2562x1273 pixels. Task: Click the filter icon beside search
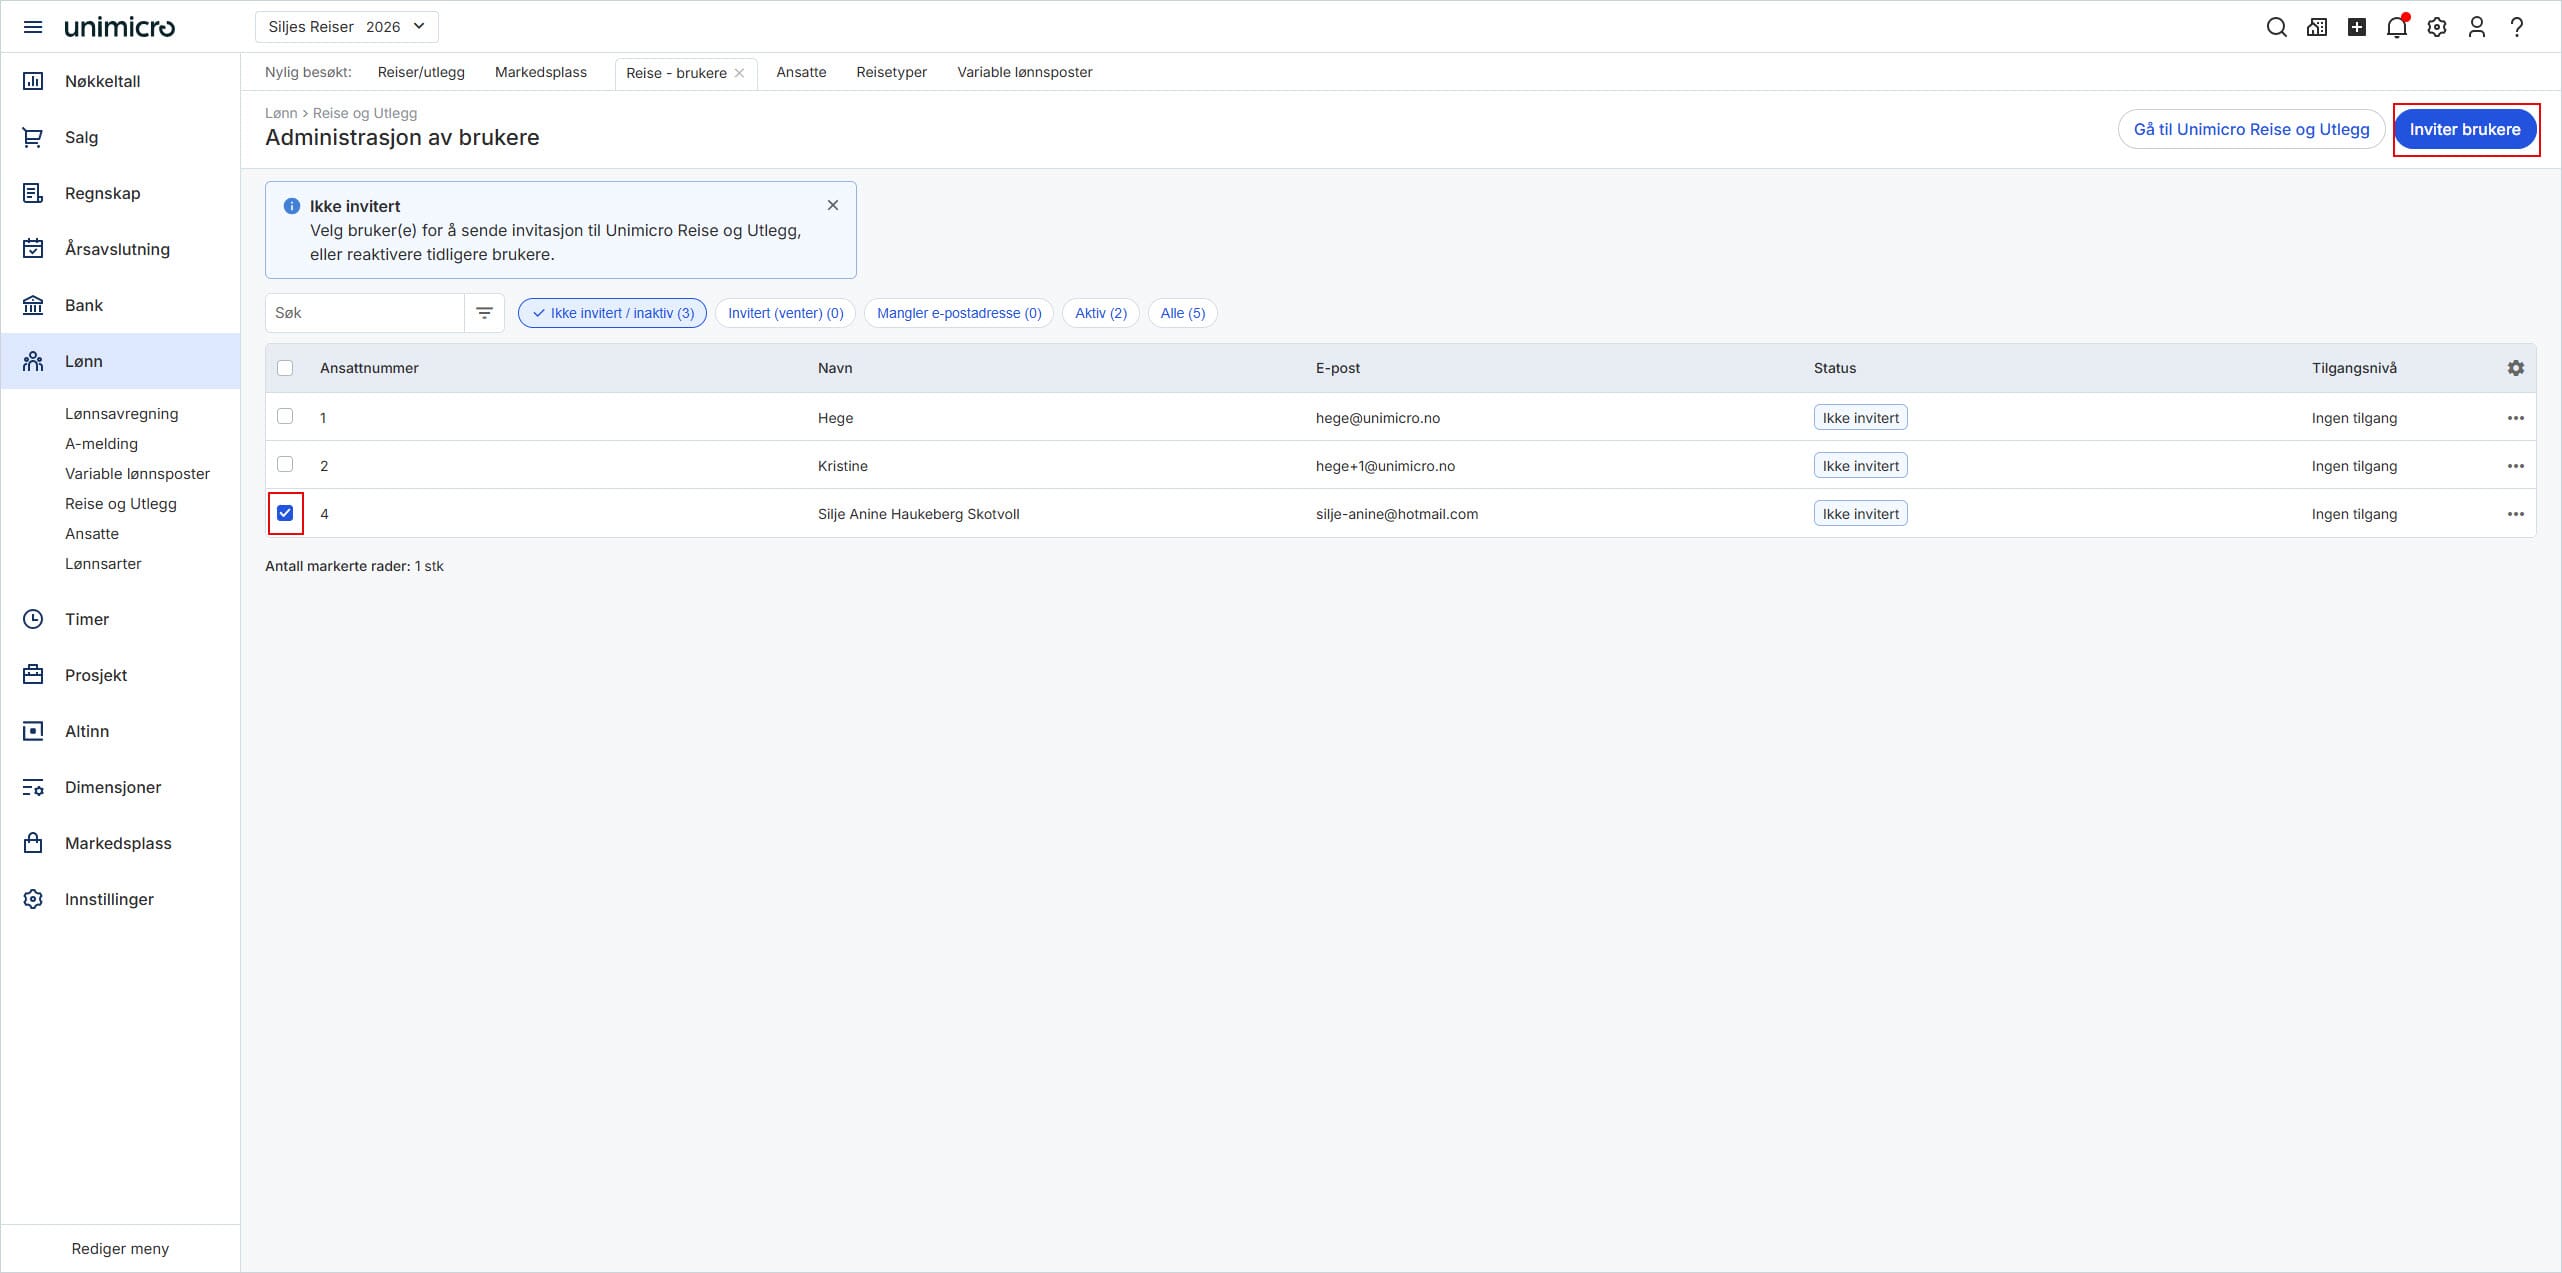point(484,313)
